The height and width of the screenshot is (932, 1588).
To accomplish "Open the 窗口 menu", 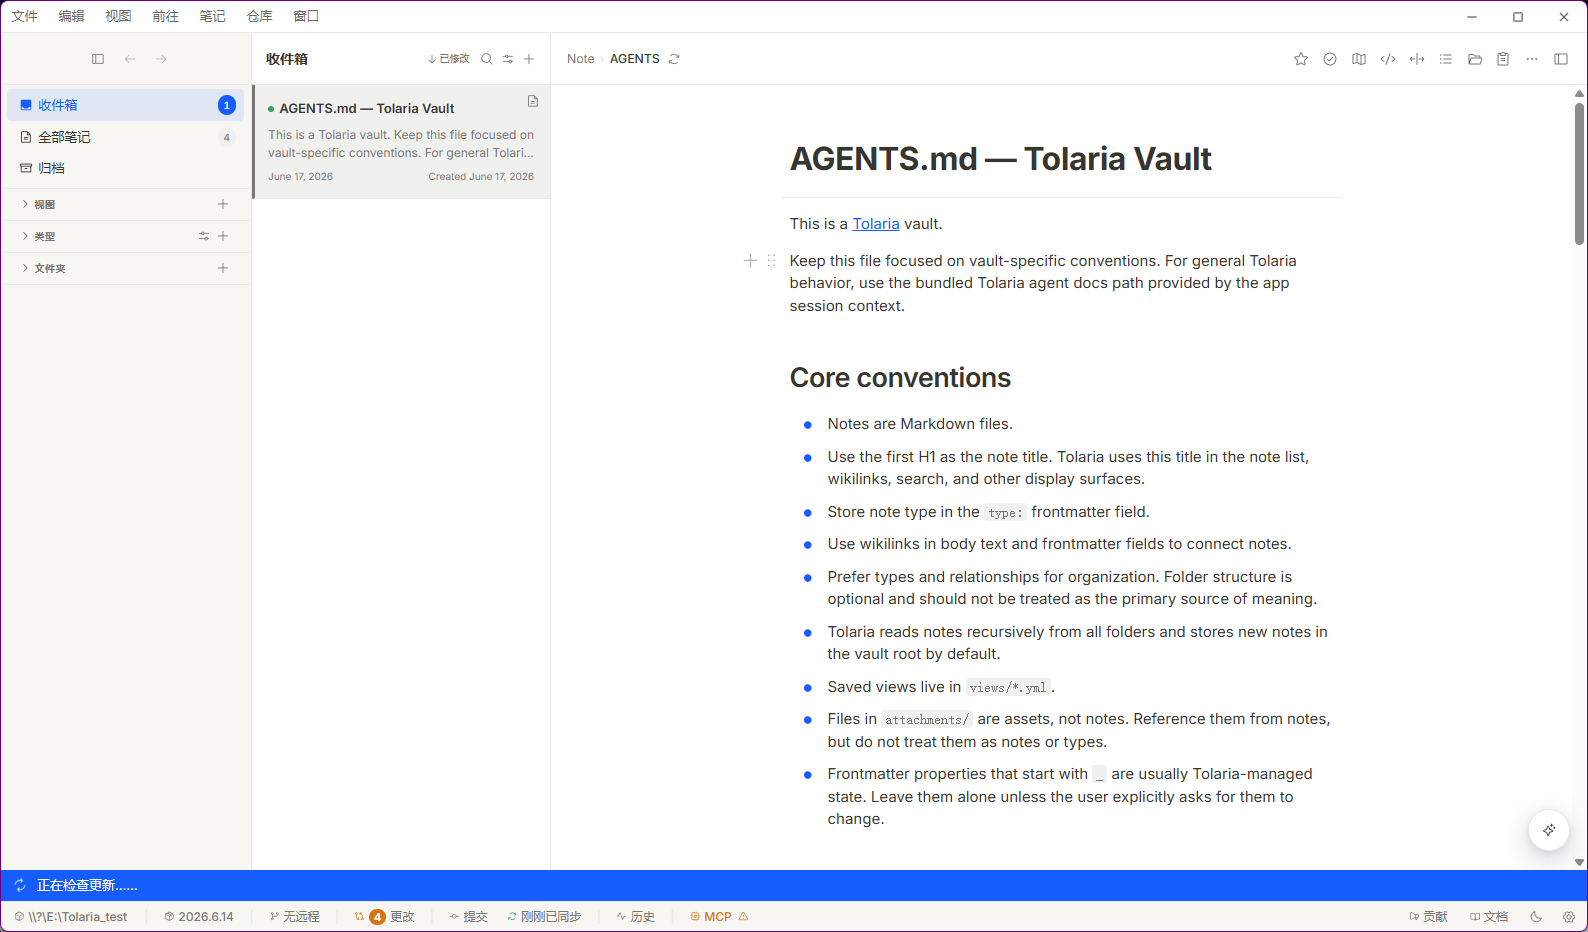I will [306, 16].
